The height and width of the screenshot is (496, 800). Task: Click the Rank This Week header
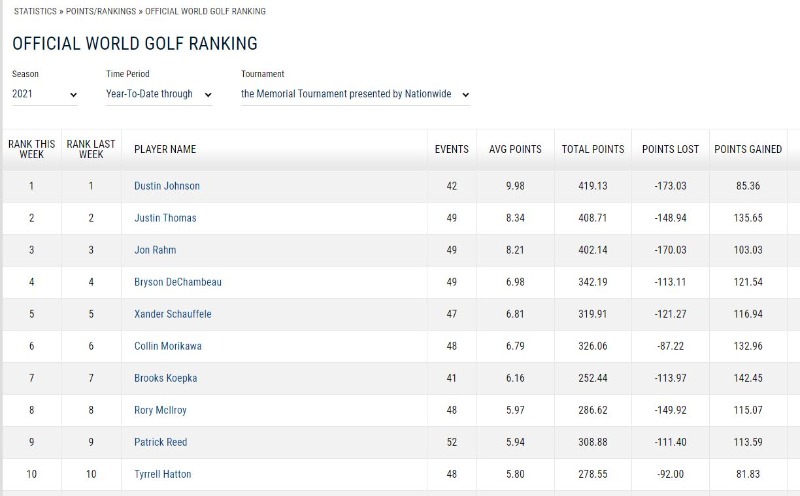pos(32,150)
